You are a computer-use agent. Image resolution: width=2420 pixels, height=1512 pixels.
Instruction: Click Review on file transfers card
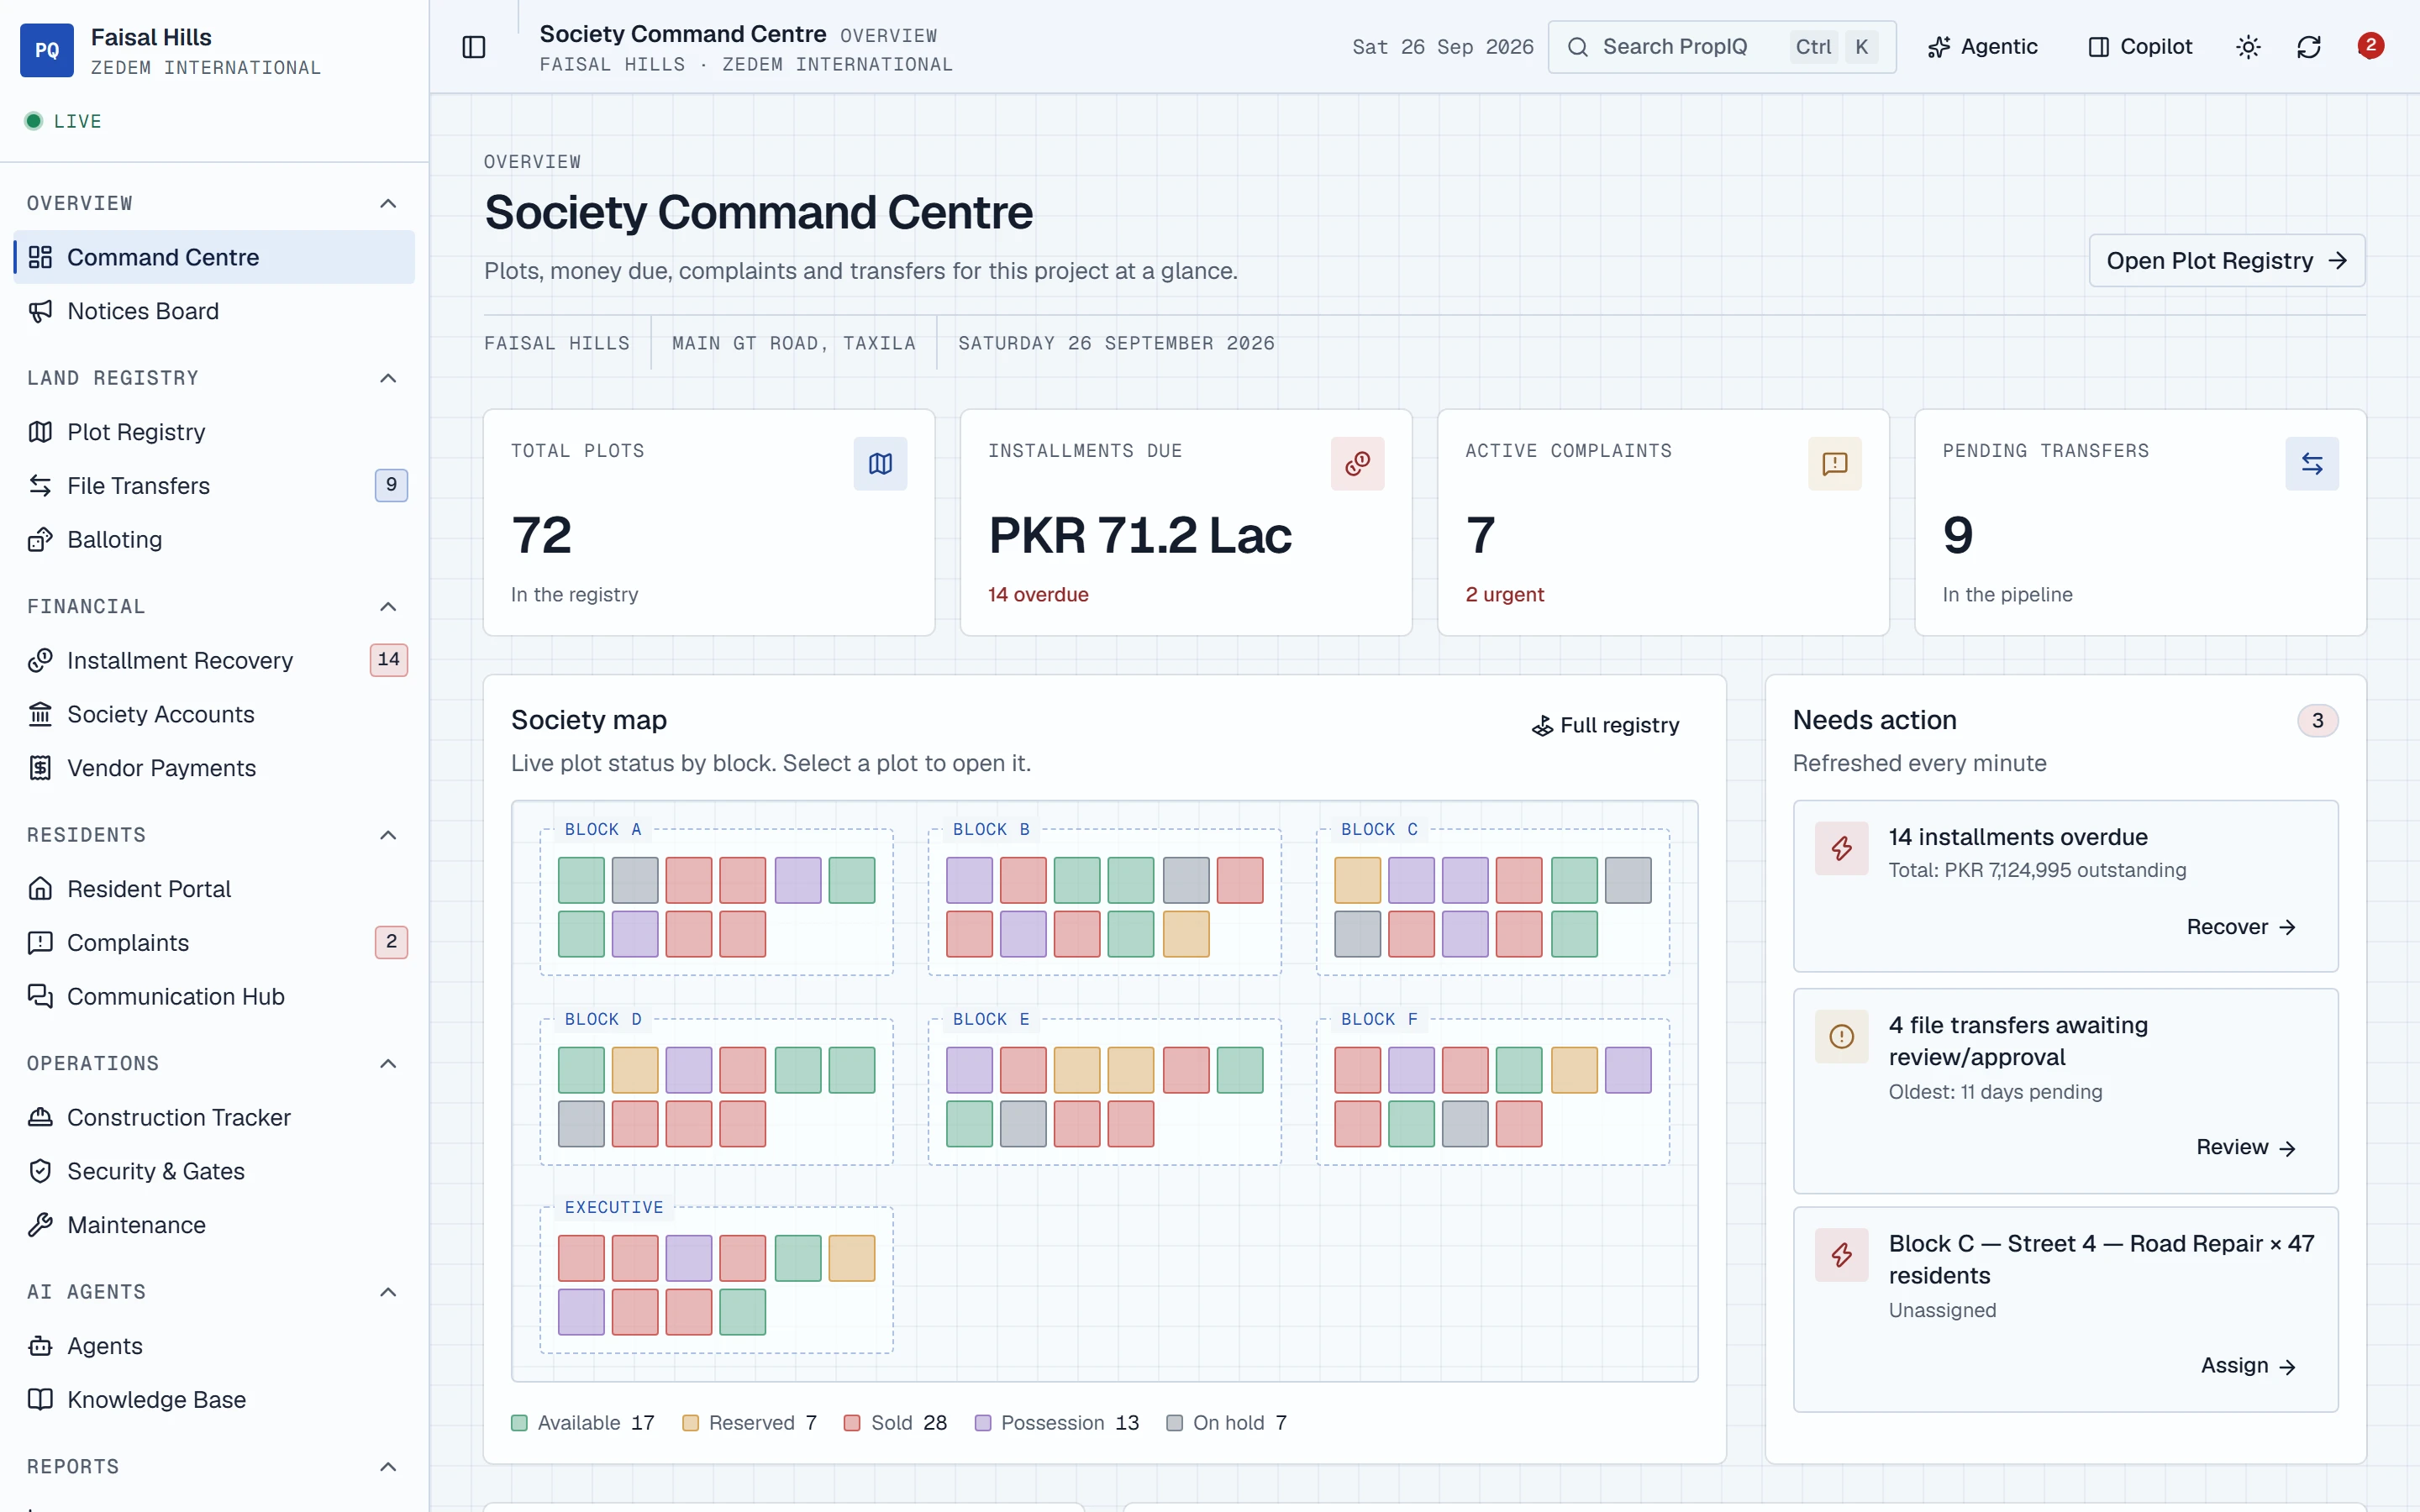pyautogui.click(x=2246, y=1148)
